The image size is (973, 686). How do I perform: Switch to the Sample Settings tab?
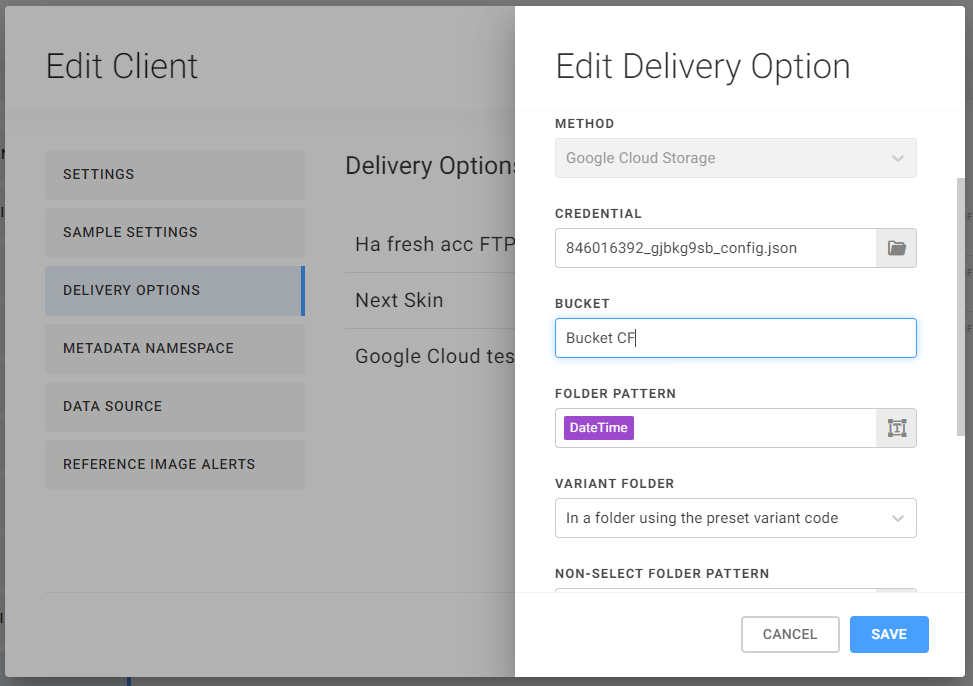point(174,232)
